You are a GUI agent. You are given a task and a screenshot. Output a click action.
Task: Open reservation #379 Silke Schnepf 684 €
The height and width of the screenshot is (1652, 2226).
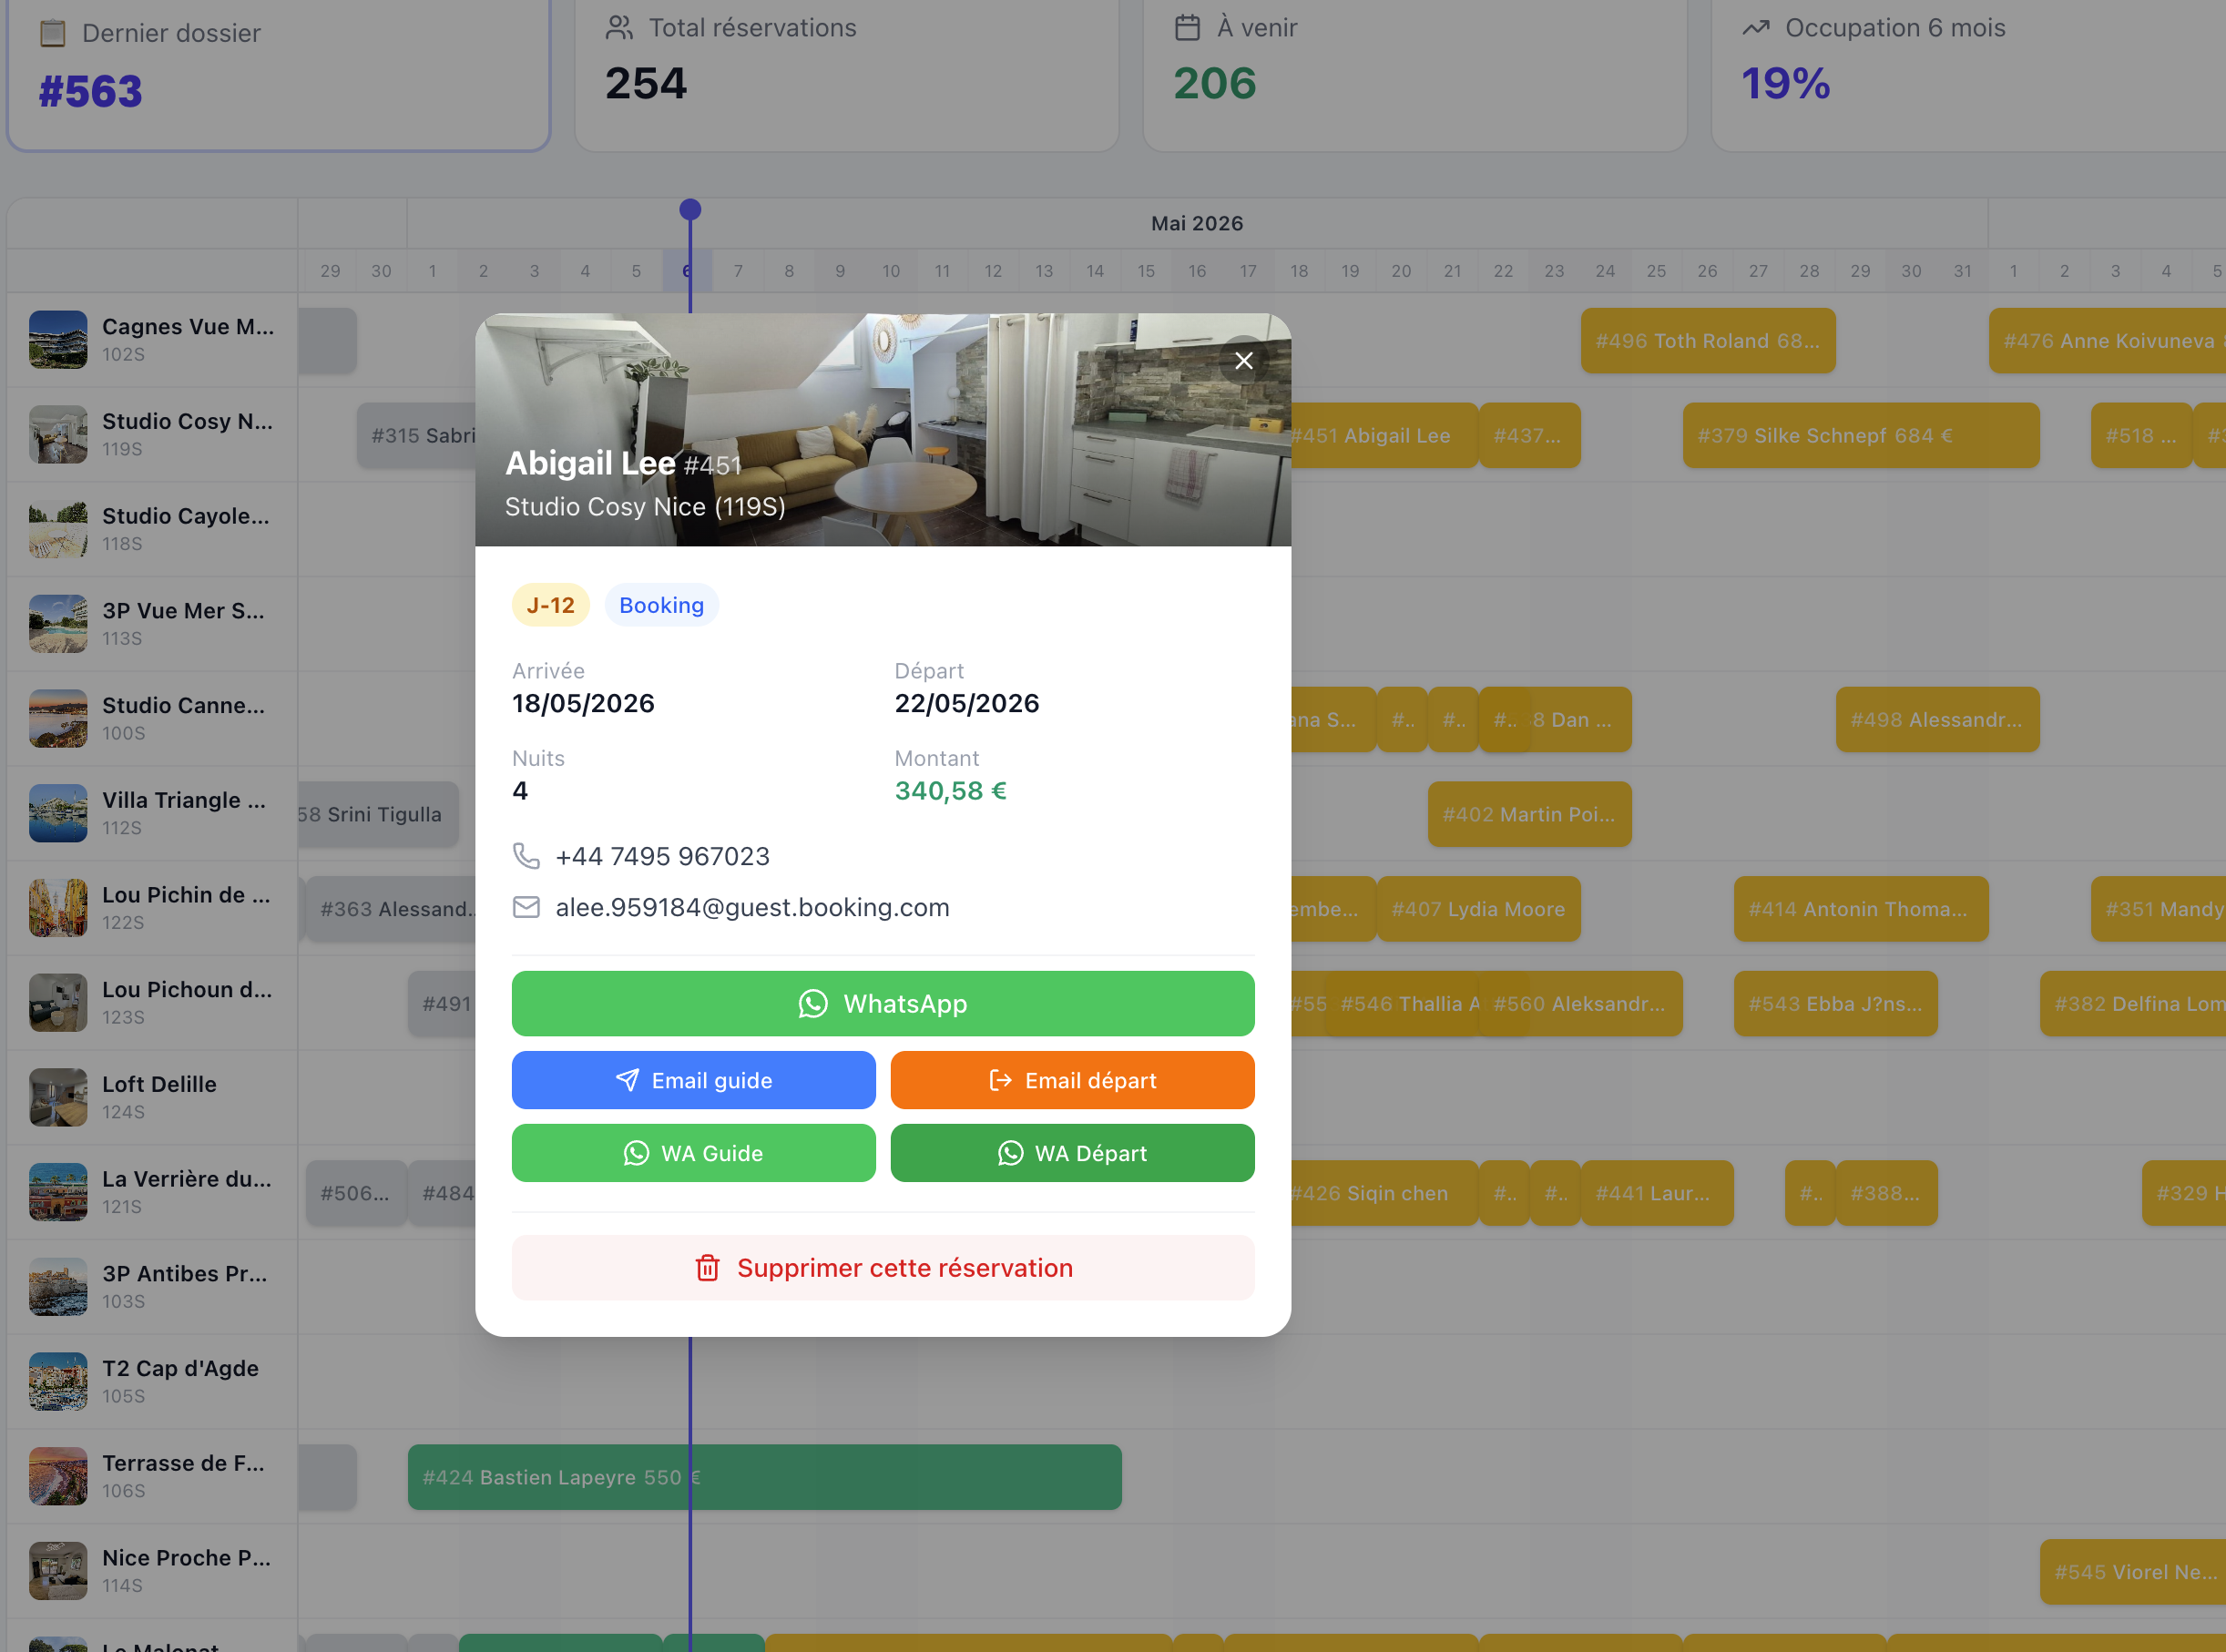(1861, 436)
